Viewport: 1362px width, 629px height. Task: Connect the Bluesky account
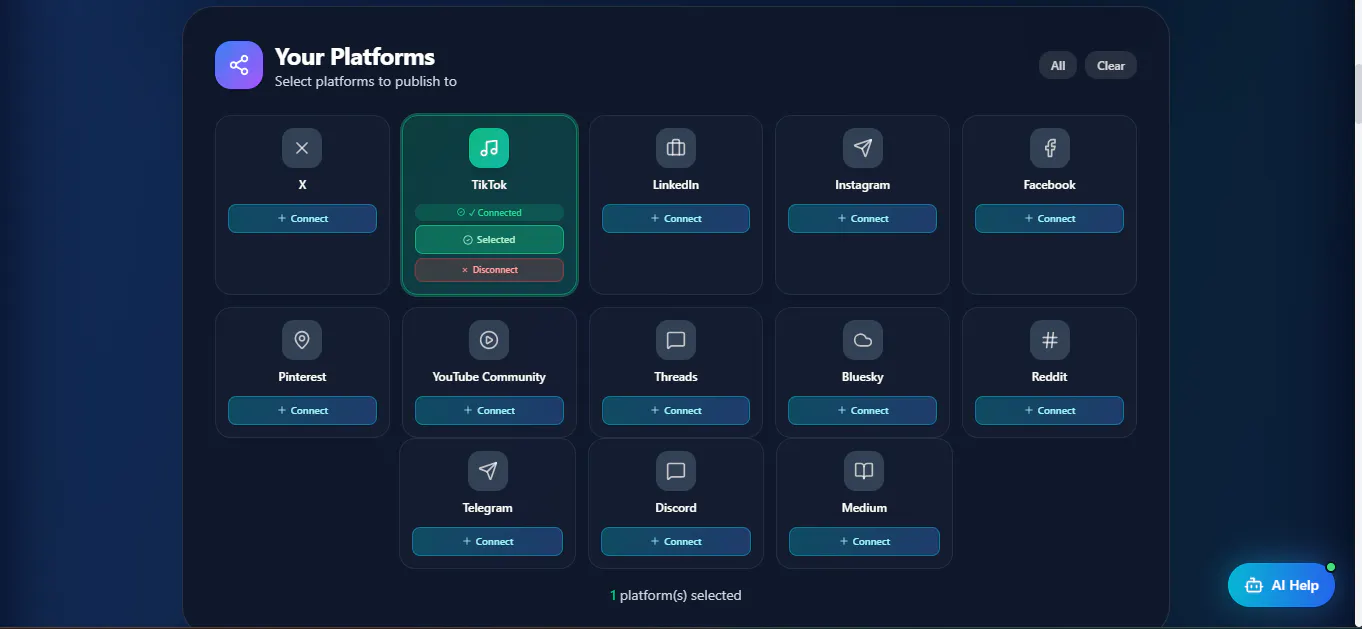pyautogui.click(x=863, y=410)
